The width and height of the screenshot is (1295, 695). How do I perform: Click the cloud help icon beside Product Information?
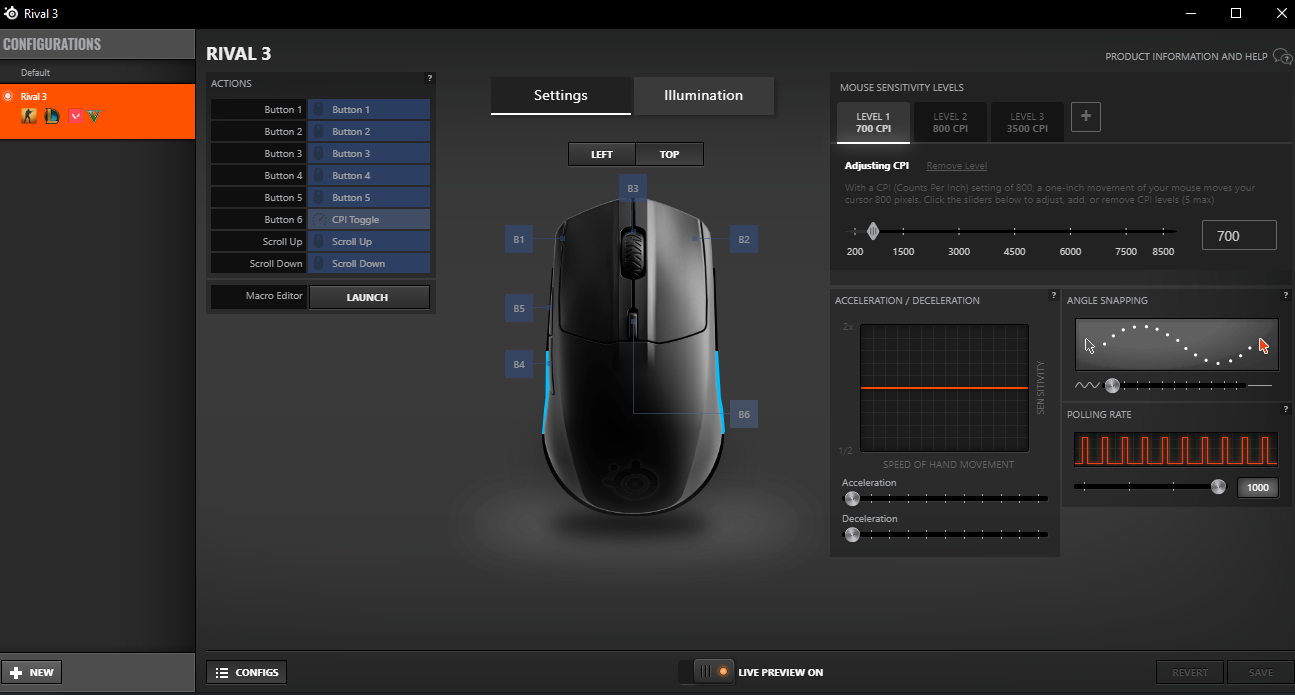pyautogui.click(x=1282, y=57)
